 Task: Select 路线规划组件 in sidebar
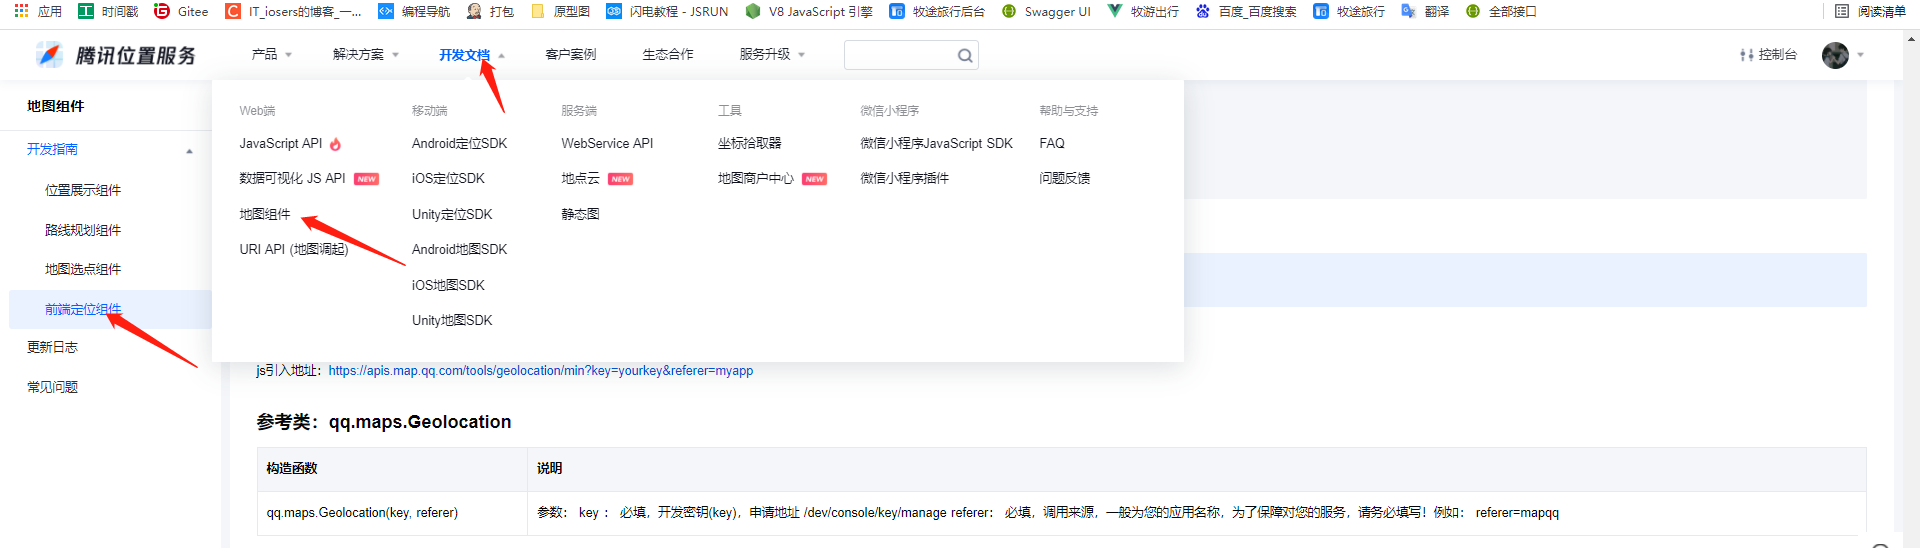(x=83, y=230)
